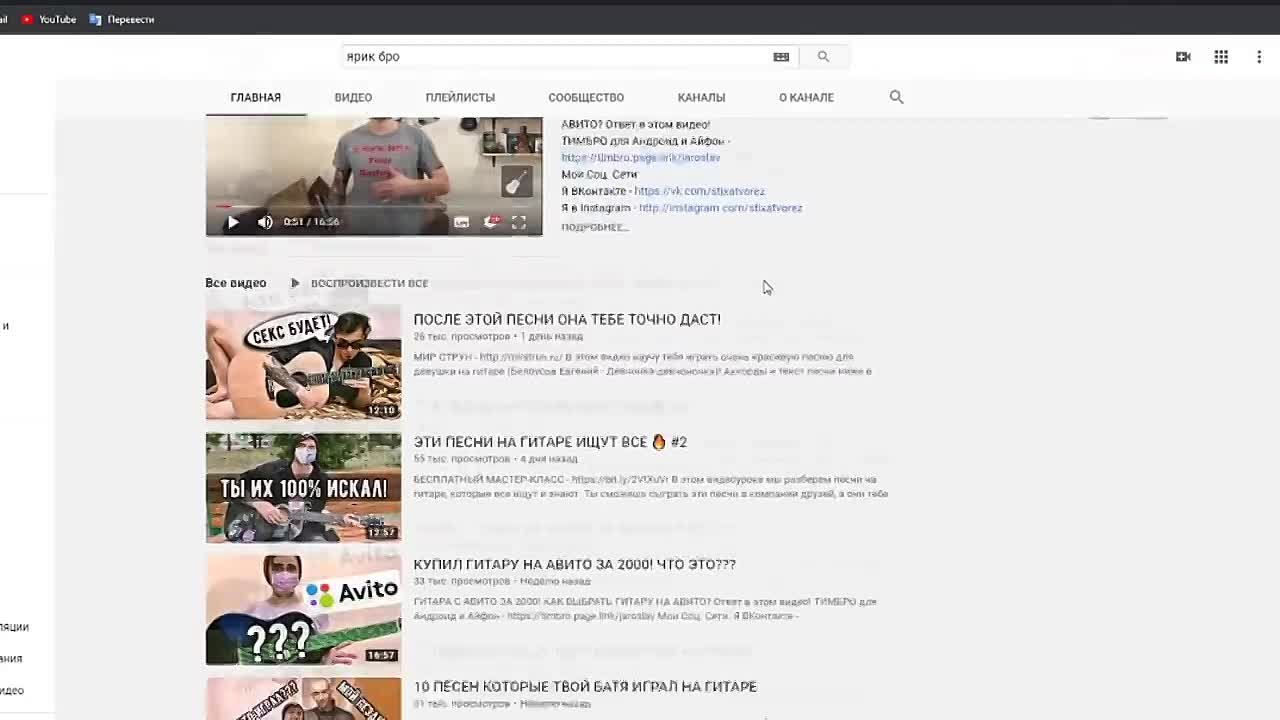Toggle subtitles on the featured video
This screenshot has height=720, width=1280.
(461, 222)
